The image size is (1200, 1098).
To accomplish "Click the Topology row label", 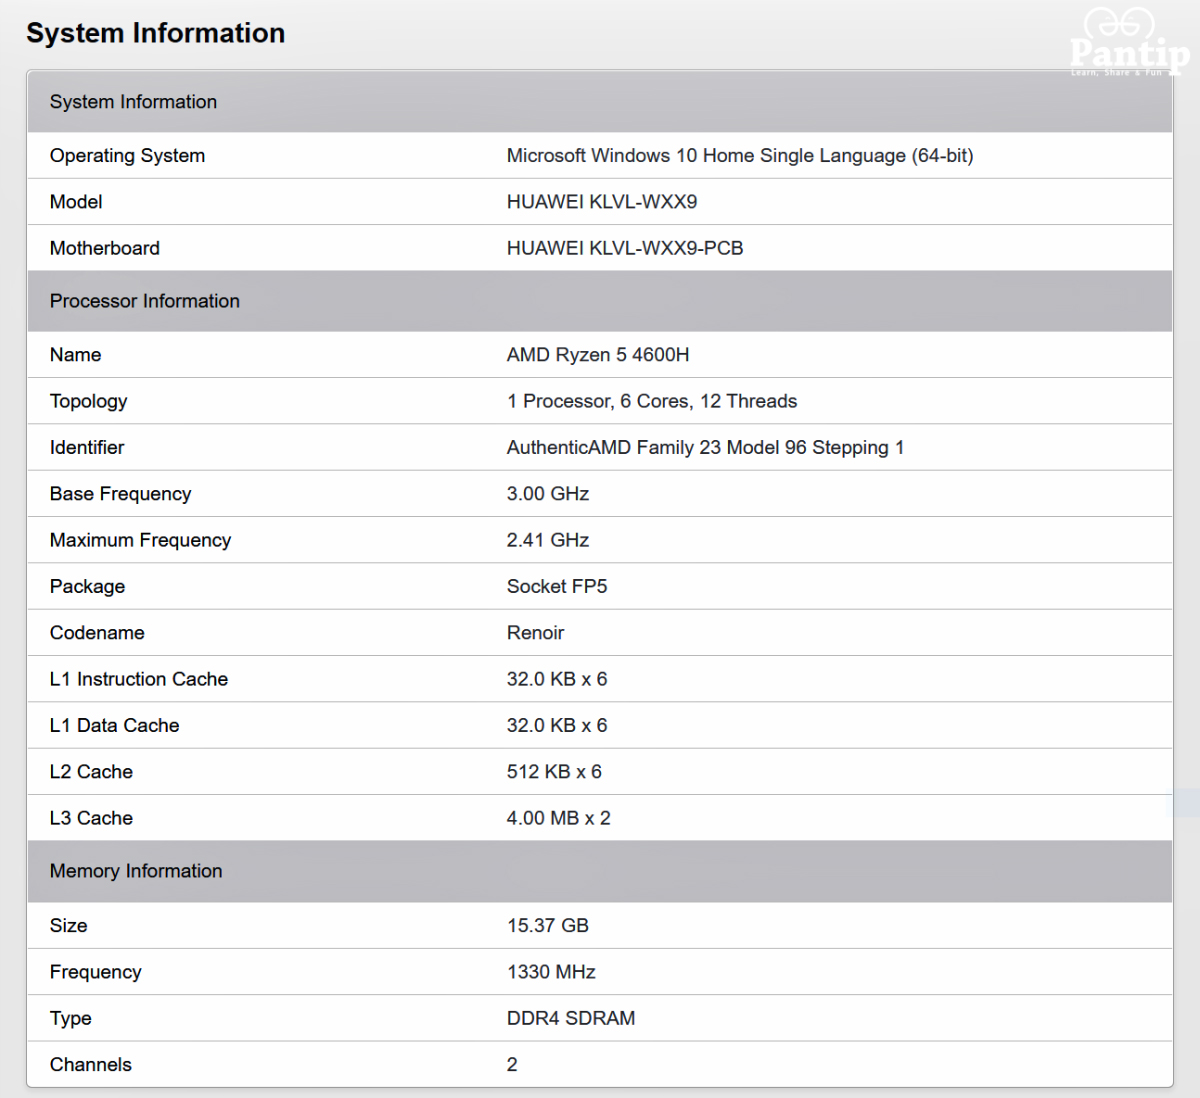I will pyautogui.click(x=88, y=401).
